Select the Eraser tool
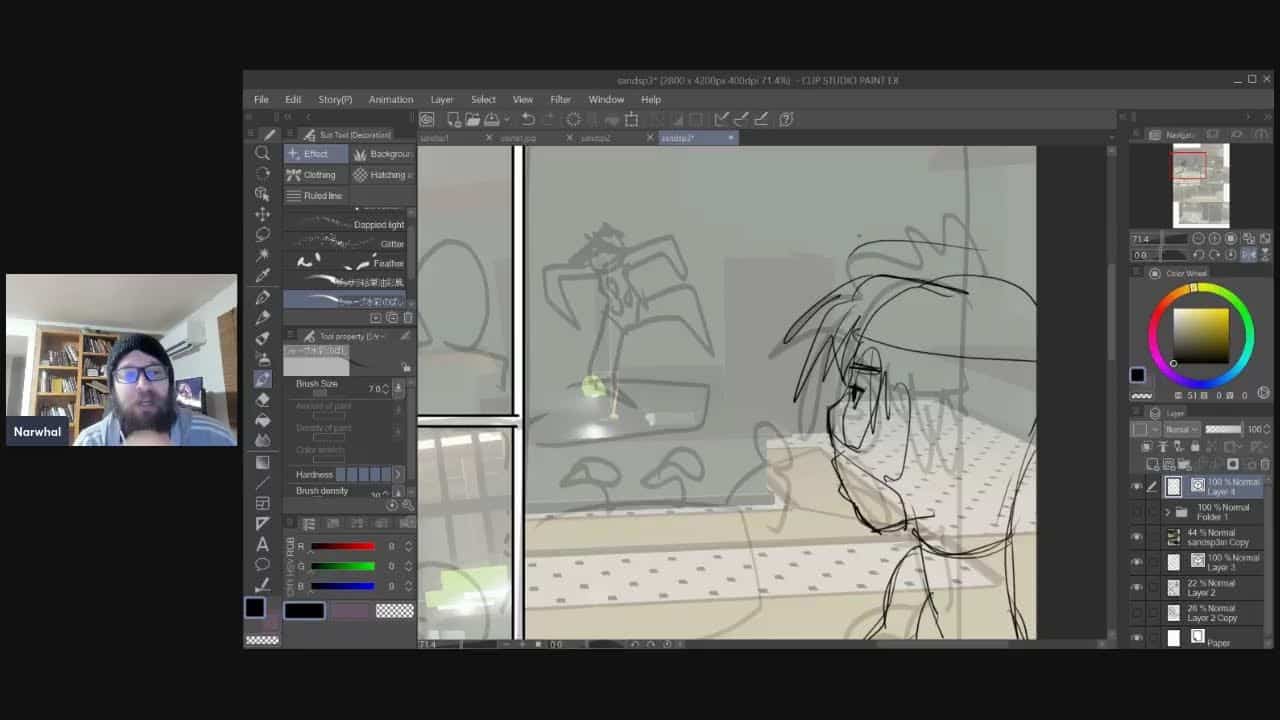 tap(262, 399)
